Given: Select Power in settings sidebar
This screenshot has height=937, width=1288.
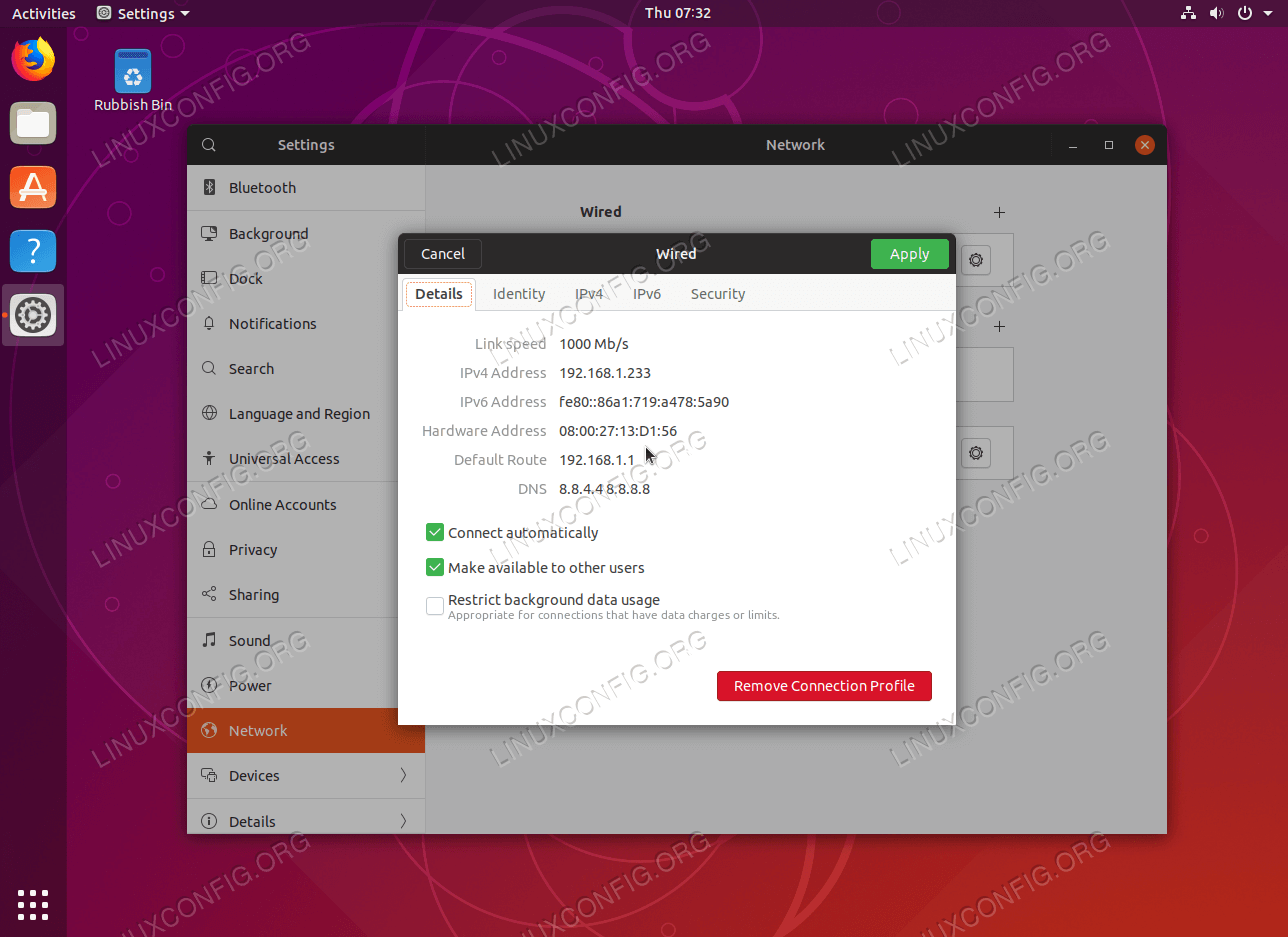Looking at the screenshot, I should tap(306, 685).
